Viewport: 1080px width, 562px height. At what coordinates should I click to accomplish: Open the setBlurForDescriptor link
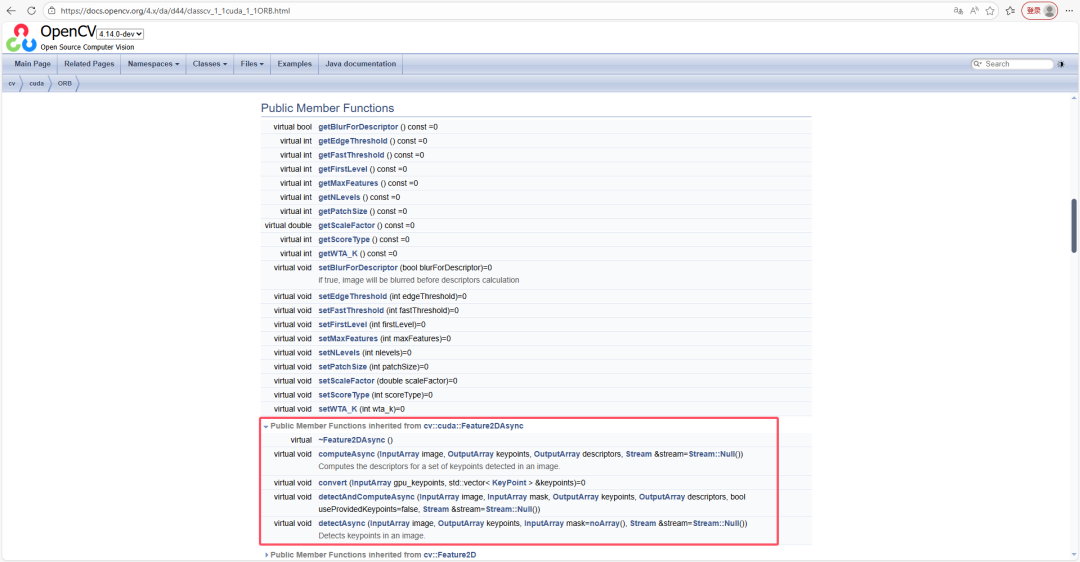357,268
